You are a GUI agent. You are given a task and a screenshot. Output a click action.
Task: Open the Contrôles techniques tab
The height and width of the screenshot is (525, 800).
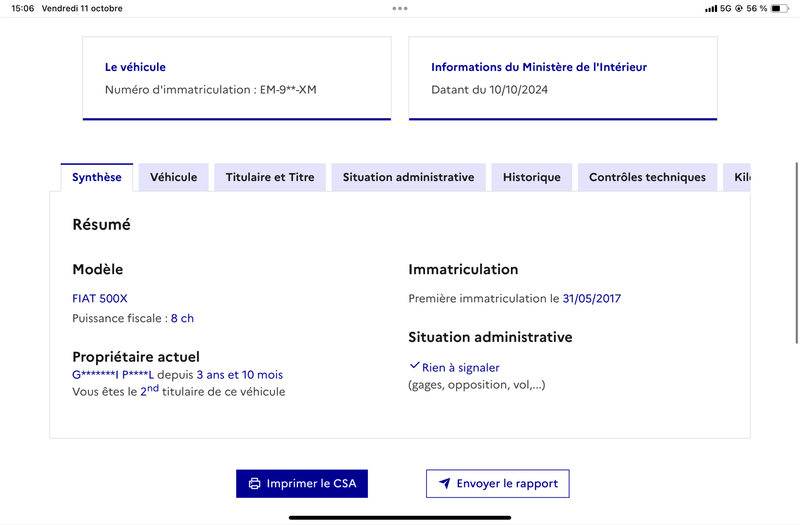click(647, 178)
